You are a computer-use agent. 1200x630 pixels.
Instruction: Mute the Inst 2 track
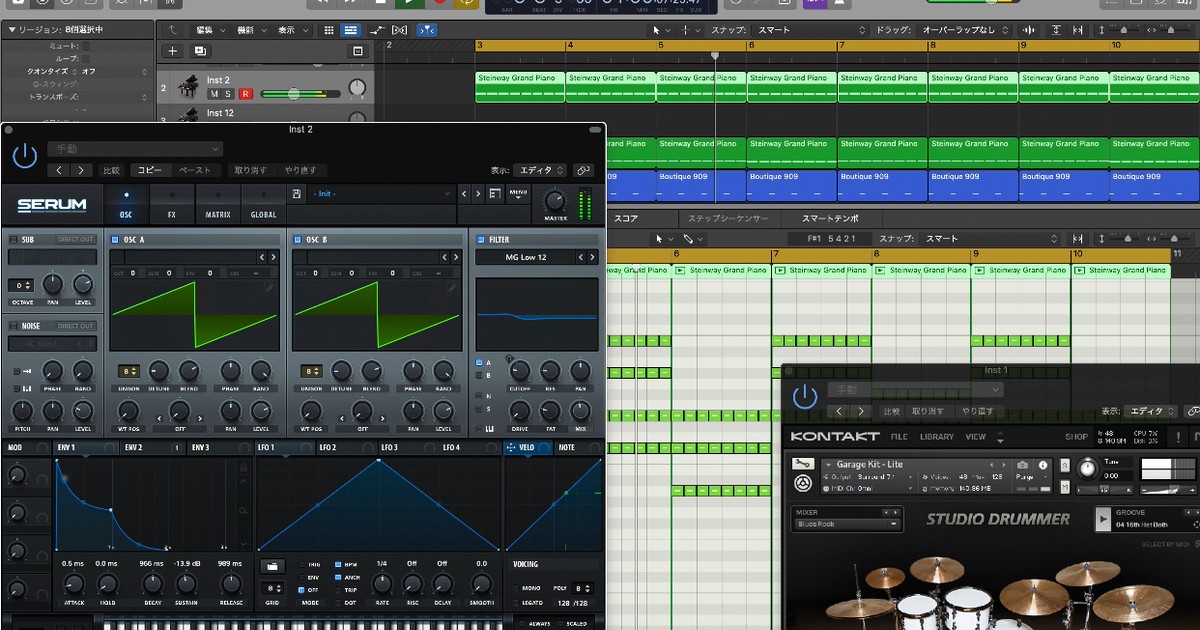[213, 94]
